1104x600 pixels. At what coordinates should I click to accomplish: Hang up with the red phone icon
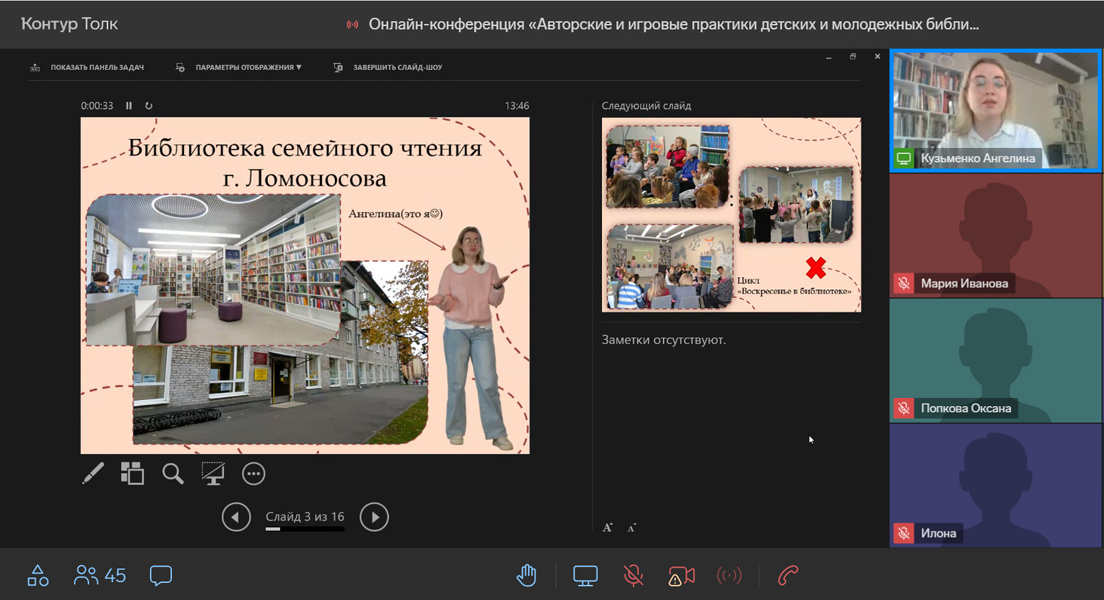pos(788,575)
